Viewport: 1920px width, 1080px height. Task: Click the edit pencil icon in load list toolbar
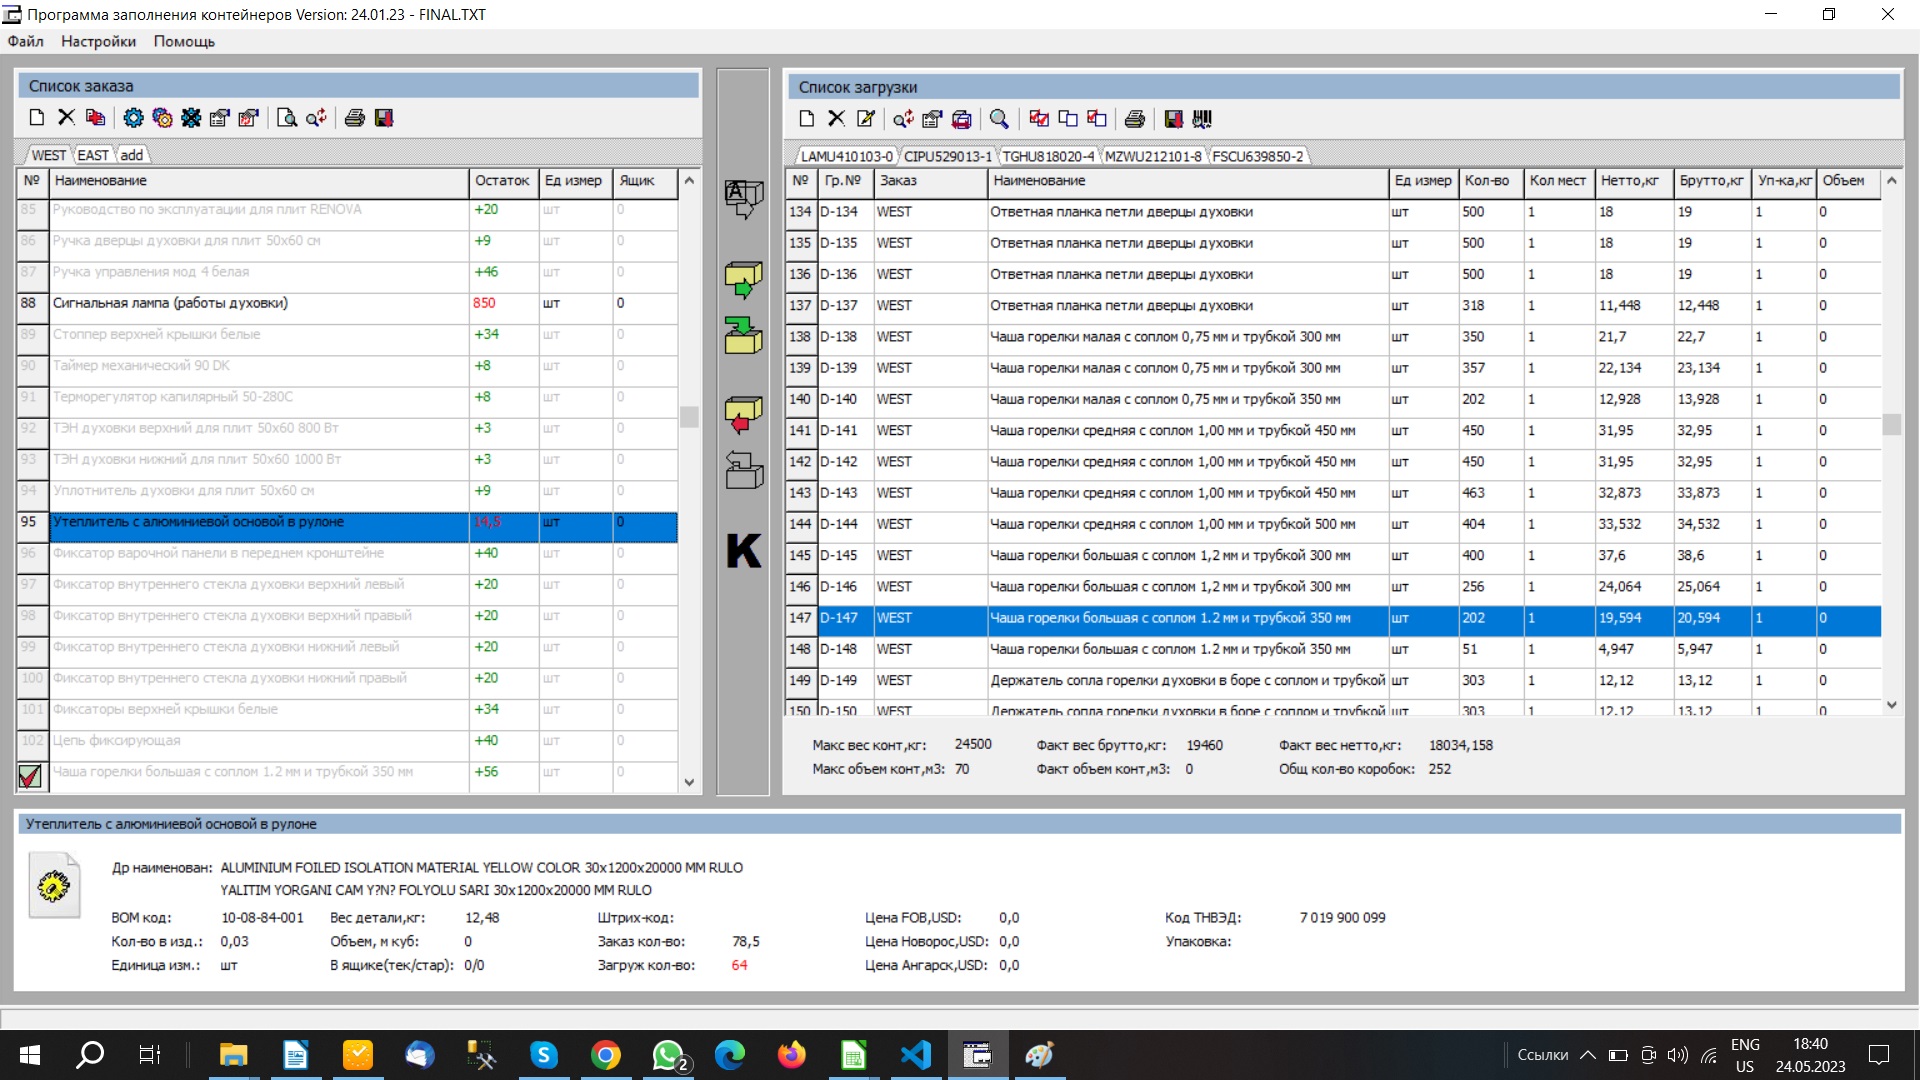point(866,119)
